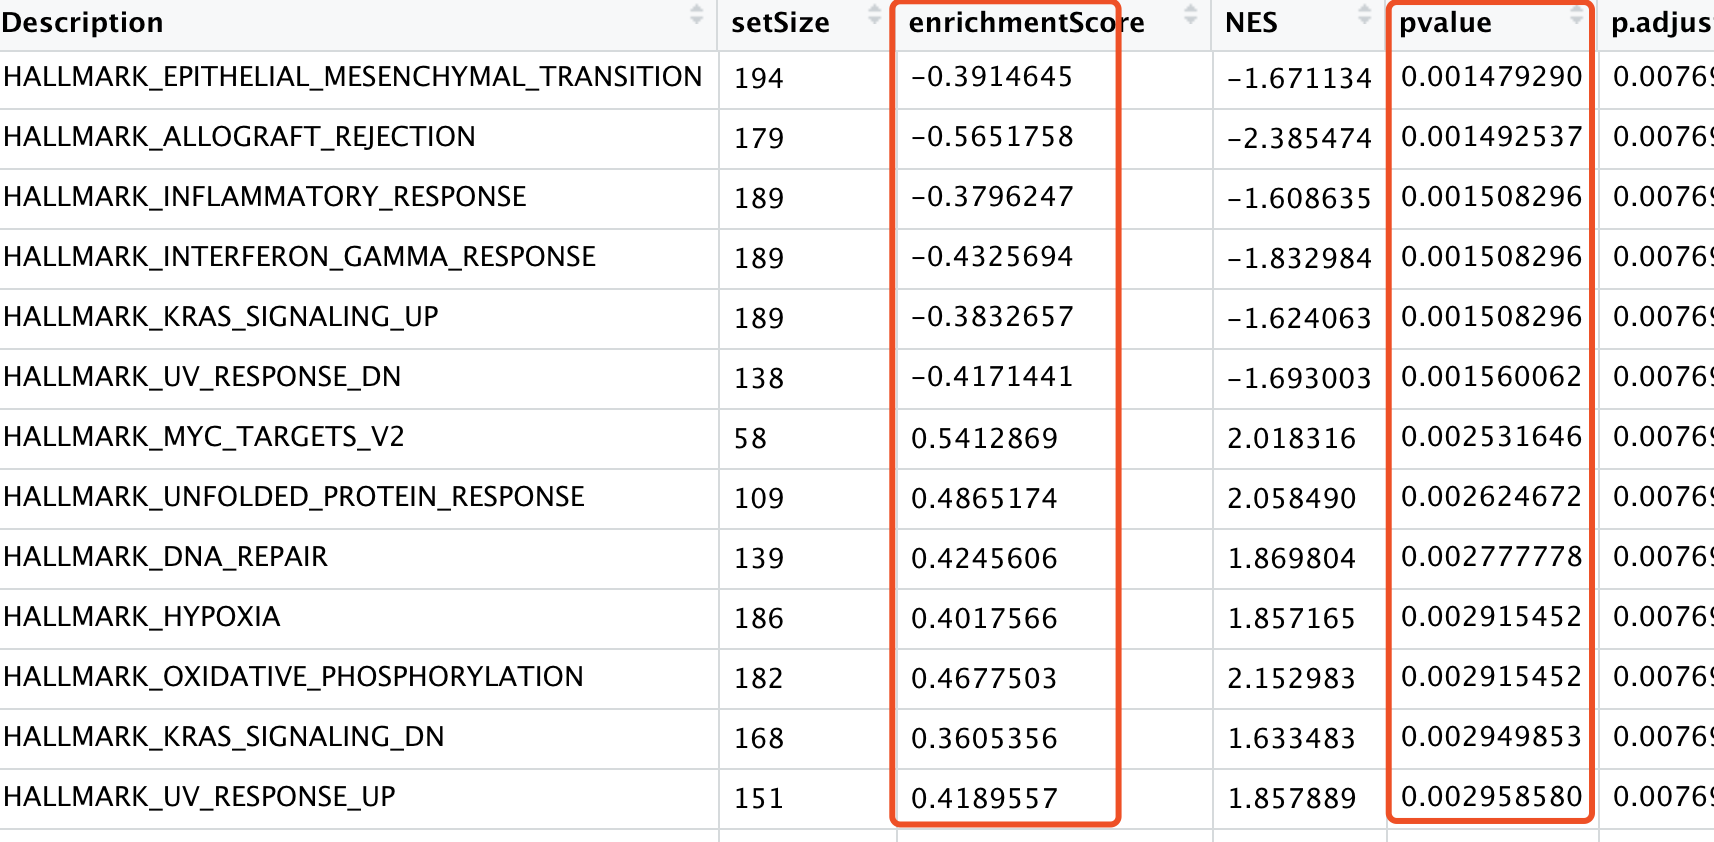Image resolution: width=1714 pixels, height=842 pixels.
Task: Click enrichment score -0.3832657
Action: coord(992,317)
